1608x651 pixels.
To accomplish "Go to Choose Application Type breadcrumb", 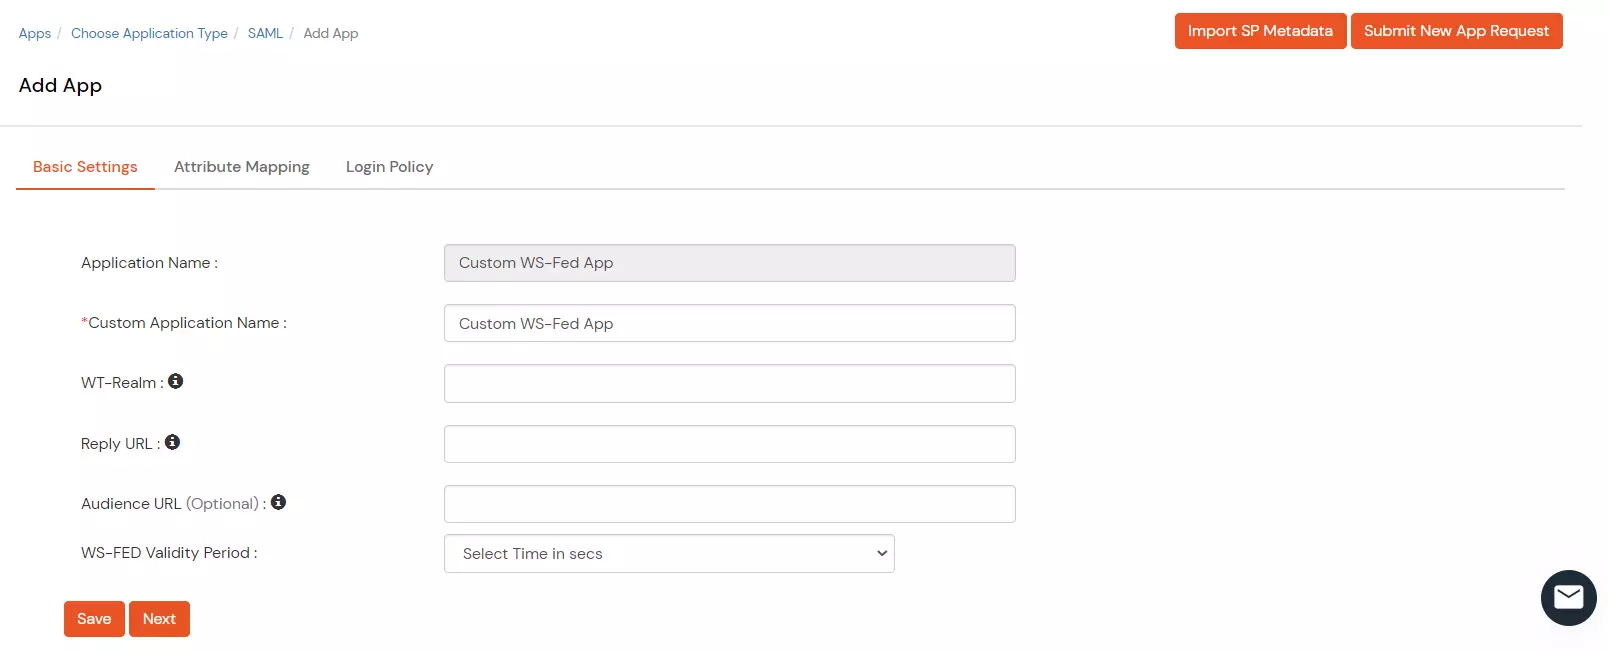I will [x=149, y=33].
